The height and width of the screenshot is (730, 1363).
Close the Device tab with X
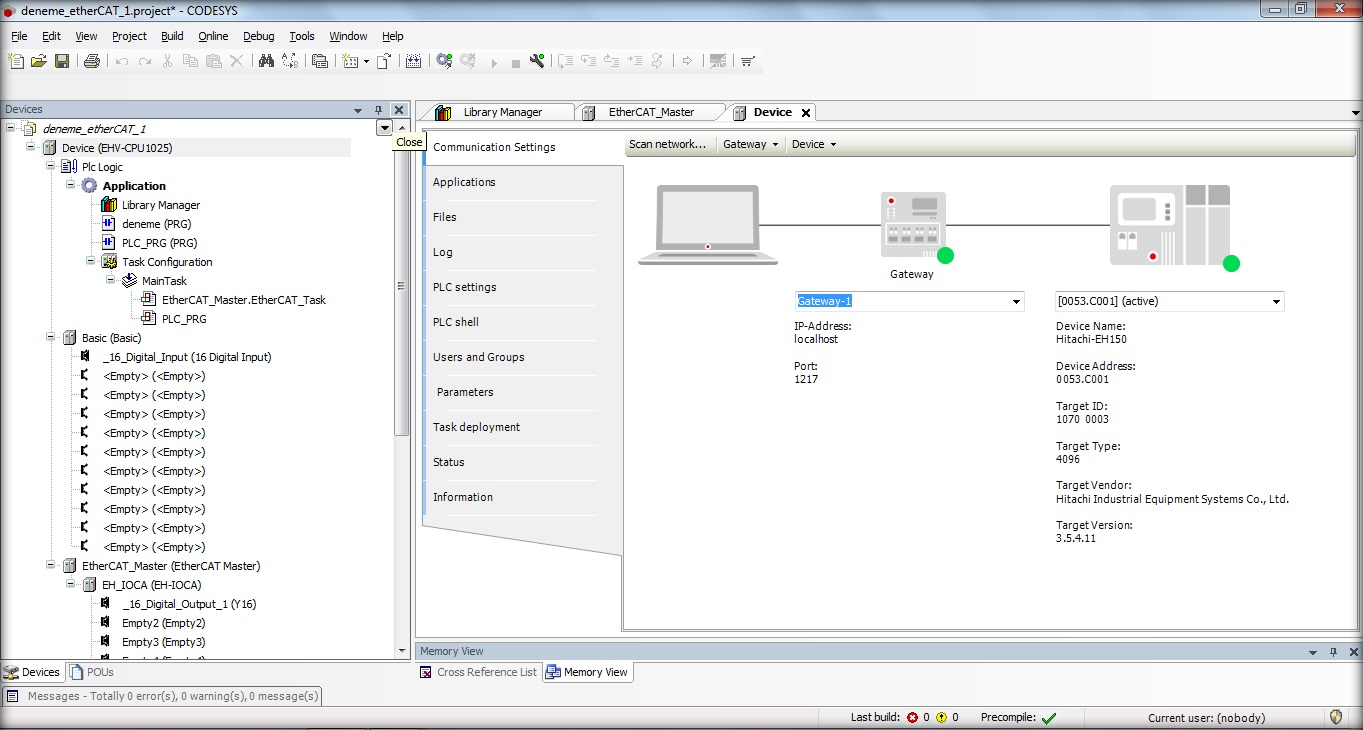coord(806,113)
